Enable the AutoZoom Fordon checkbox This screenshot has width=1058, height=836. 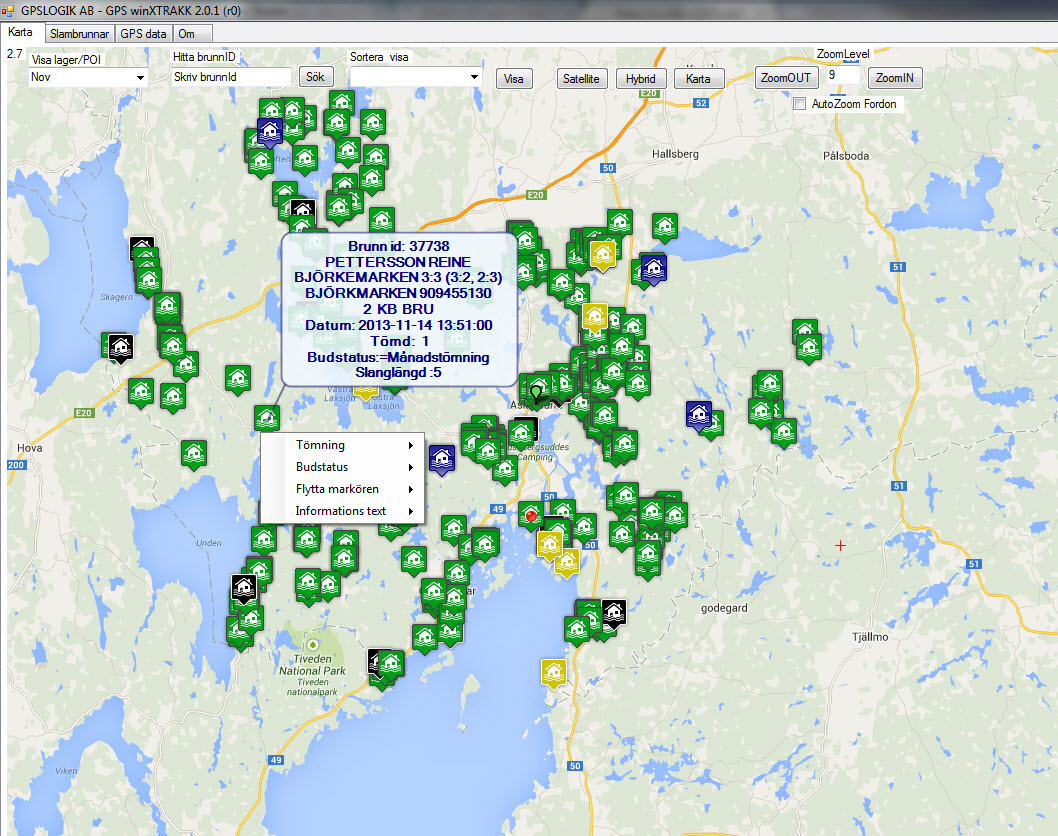pyautogui.click(x=799, y=104)
